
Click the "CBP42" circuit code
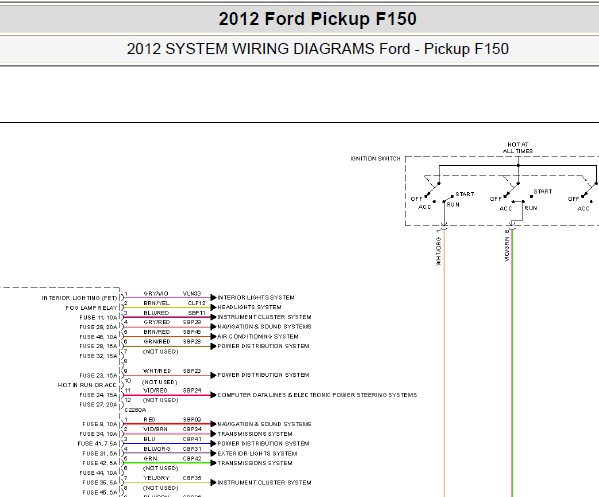tap(192, 458)
